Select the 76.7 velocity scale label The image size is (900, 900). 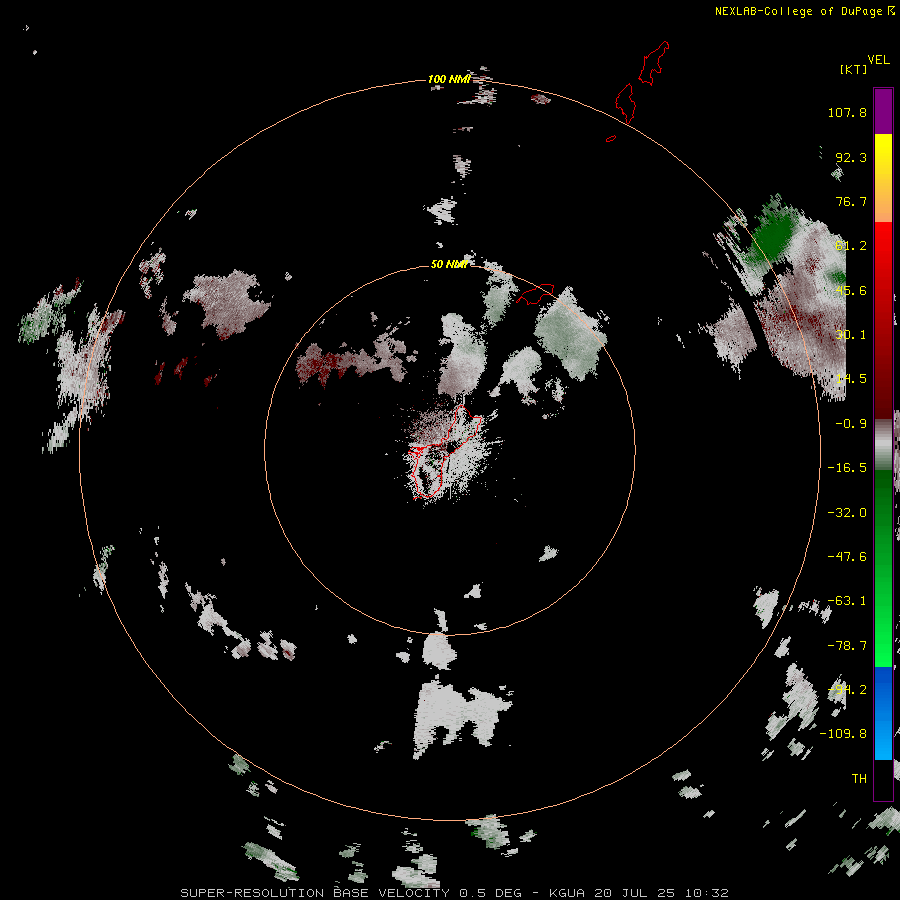coord(851,201)
